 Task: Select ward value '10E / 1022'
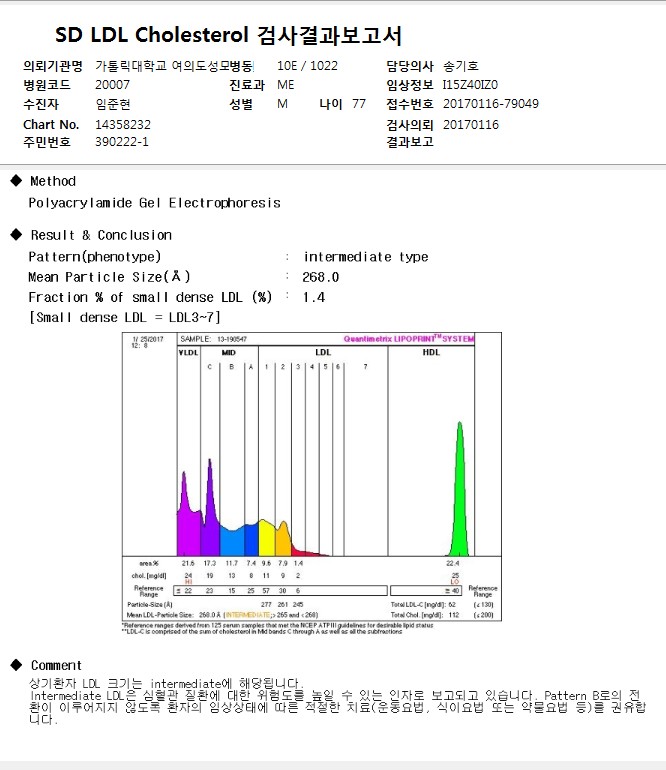pos(307,66)
